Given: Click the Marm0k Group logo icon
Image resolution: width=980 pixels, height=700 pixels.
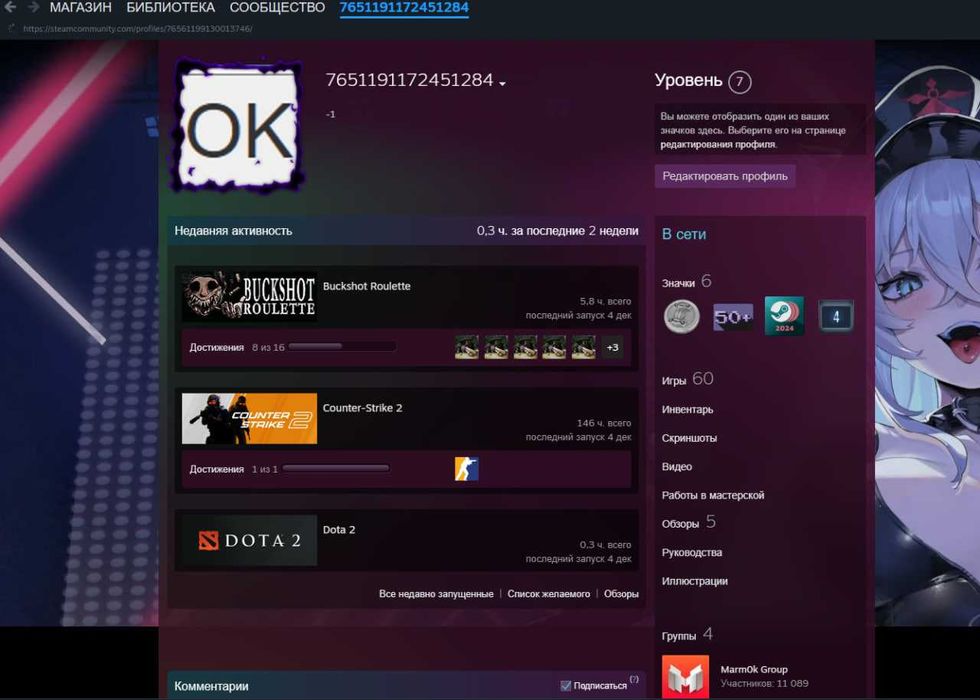Looking at the screenshot, I should tap(686, 677).
